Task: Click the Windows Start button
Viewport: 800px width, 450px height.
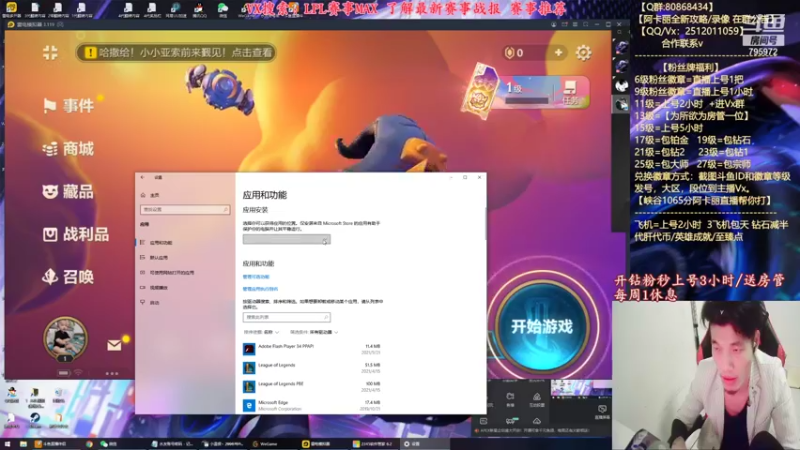Action: (x=7, y=444)
